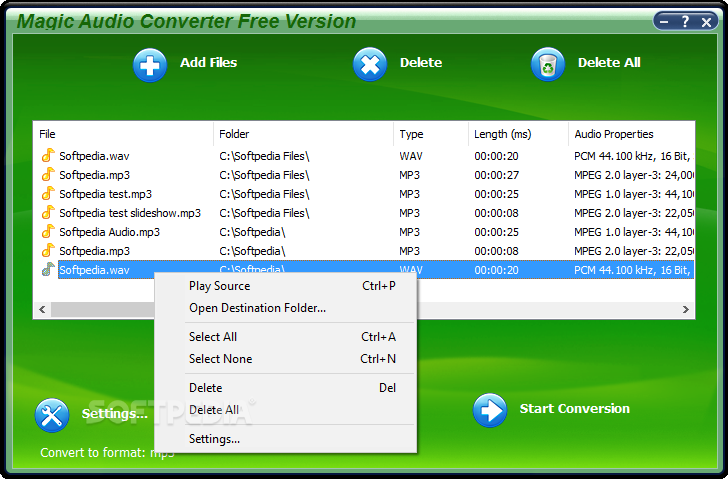The image size is (728, 479).
Task: Click the arrow Start Conversion icon
Action: 490,410
